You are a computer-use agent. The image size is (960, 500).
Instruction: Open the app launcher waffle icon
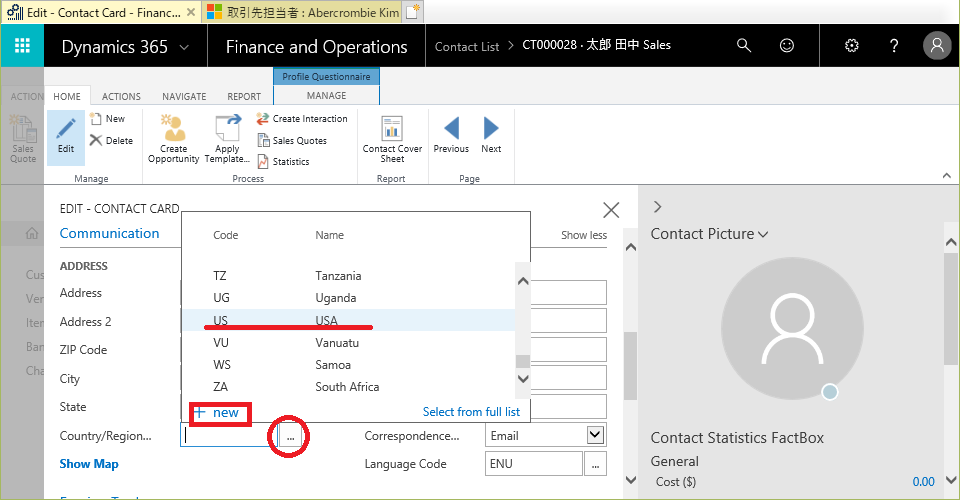pyautogui.click(x=22, y=45)
